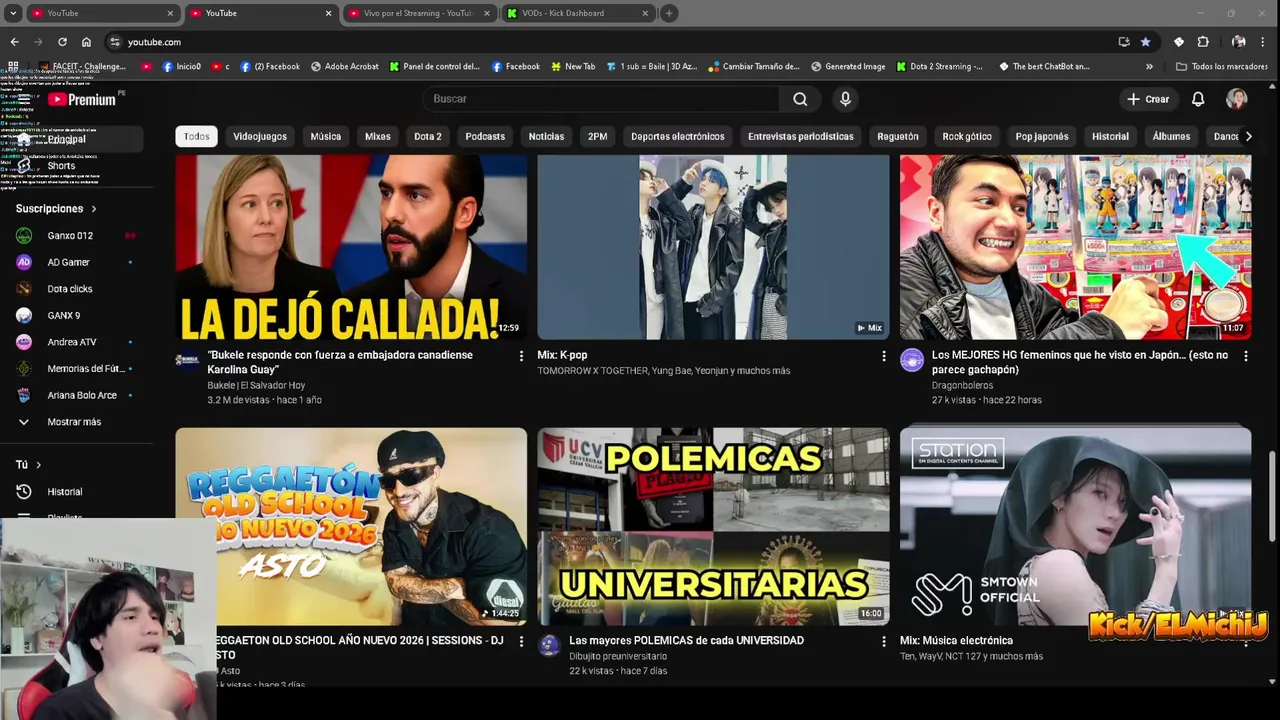Viewport: 1280px width, 720px height.
Task: Open GANX 9 channel in sidebar
Action: click(75, 315)
